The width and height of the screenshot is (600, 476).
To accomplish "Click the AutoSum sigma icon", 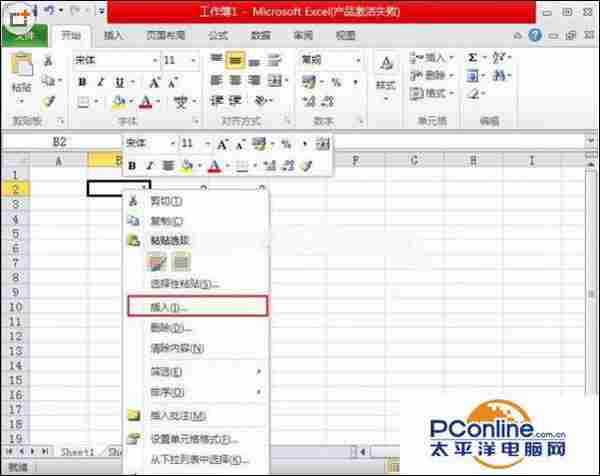I will pos(472,59).
